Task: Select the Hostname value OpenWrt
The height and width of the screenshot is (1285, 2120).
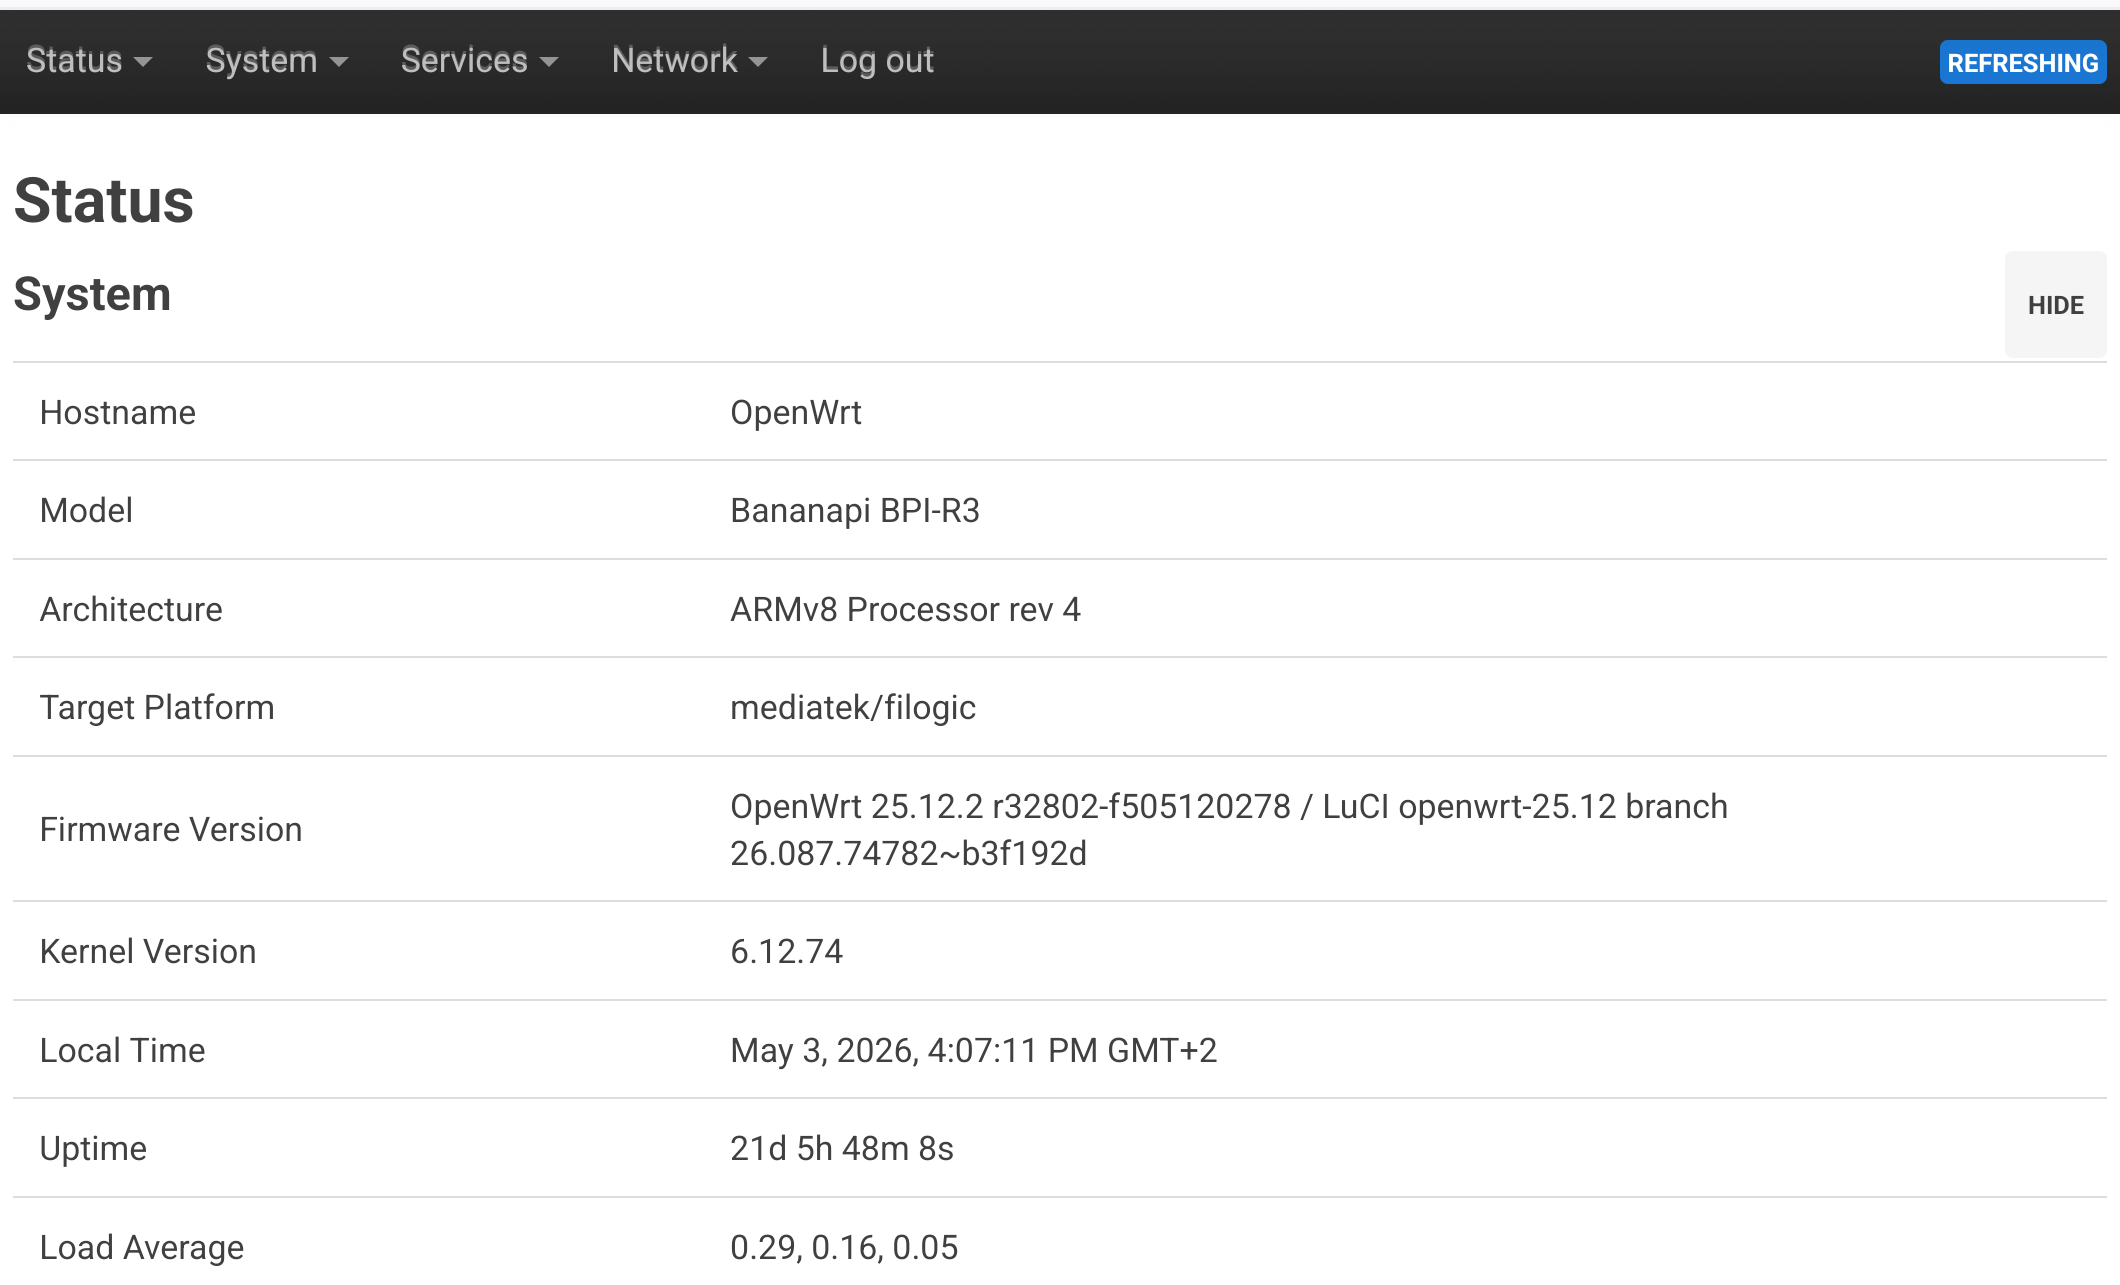Action: click(x=795, y=412)
